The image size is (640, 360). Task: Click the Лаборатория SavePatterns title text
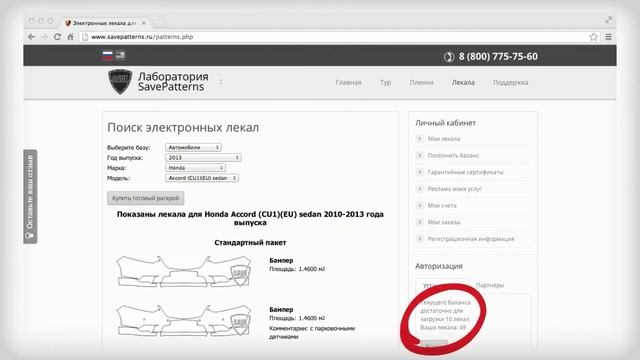click(x=173, y=82)
